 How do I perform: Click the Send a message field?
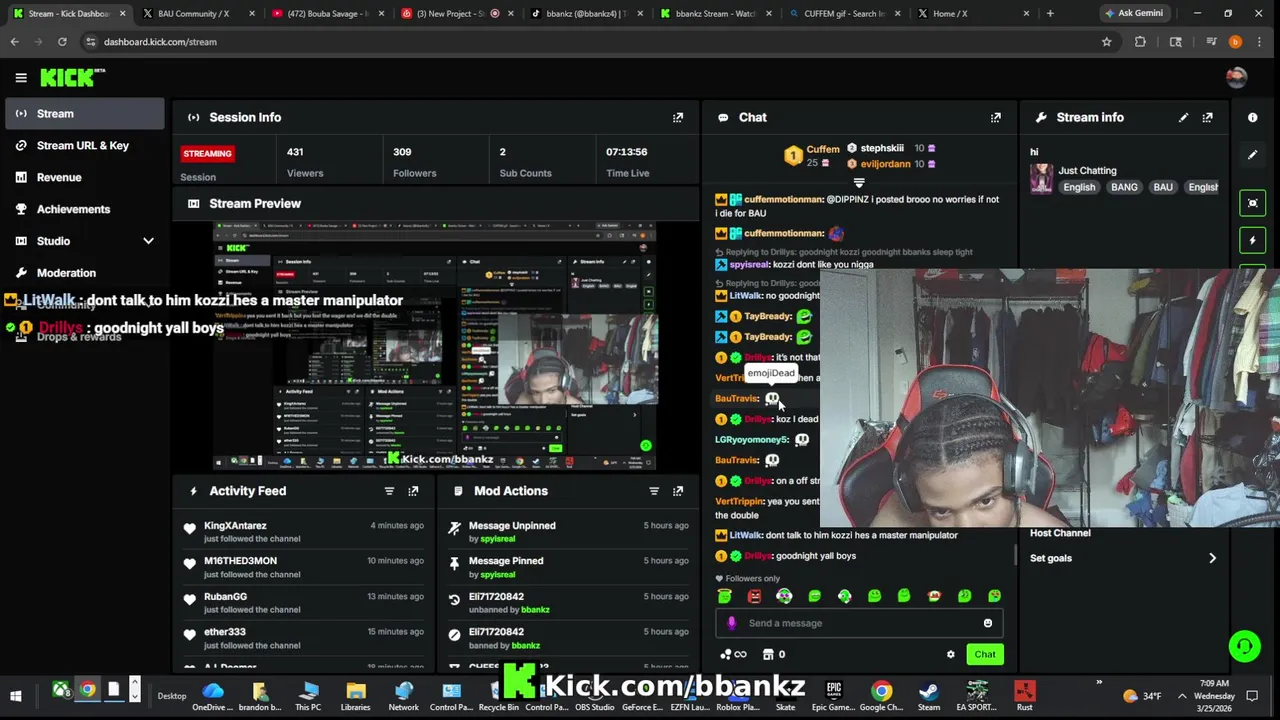(x=860, y=623)
